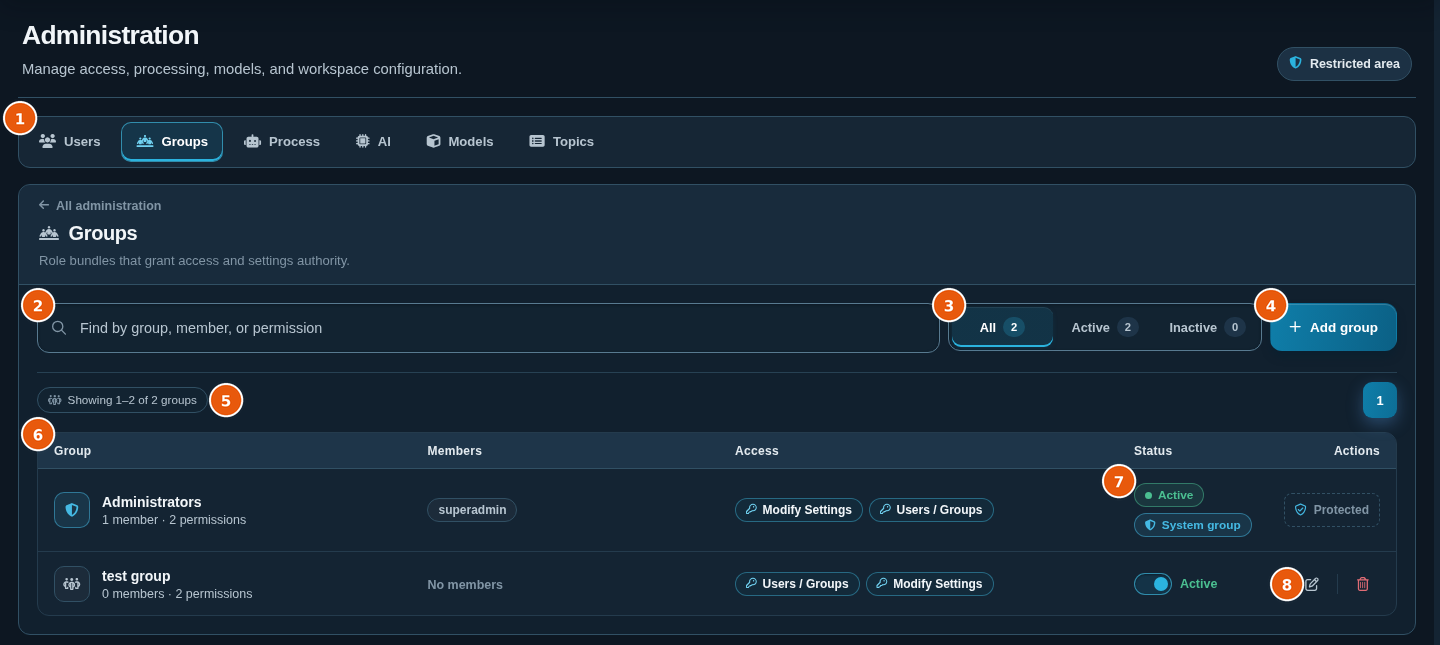Click the Administrators shield icon
Viewport: 1440px width, 645px height.
(x=72, y=510)
